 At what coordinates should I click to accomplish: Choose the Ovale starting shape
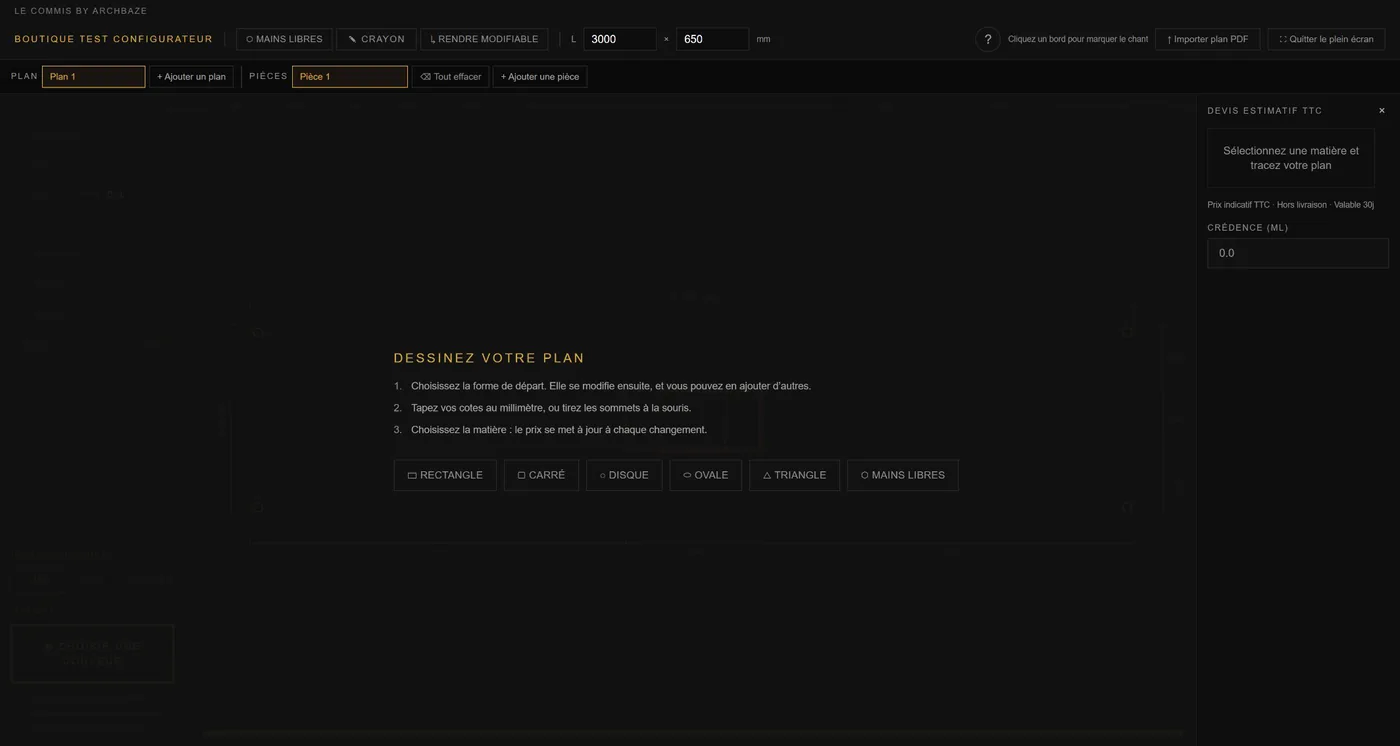[x=706, y=475]
